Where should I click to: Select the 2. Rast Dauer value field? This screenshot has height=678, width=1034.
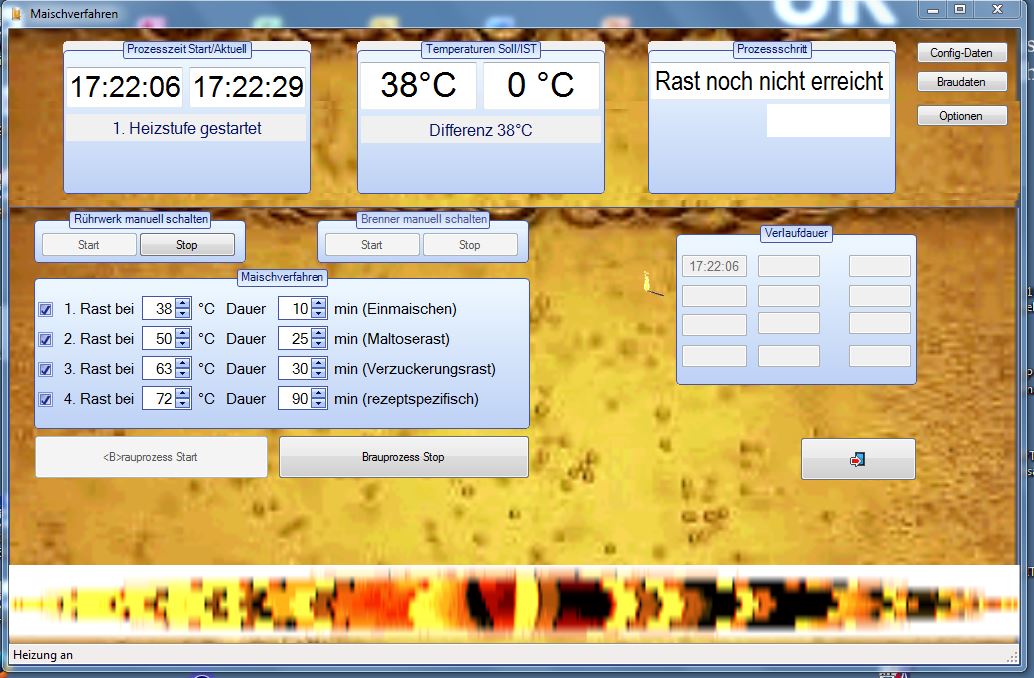coord(294,339)
